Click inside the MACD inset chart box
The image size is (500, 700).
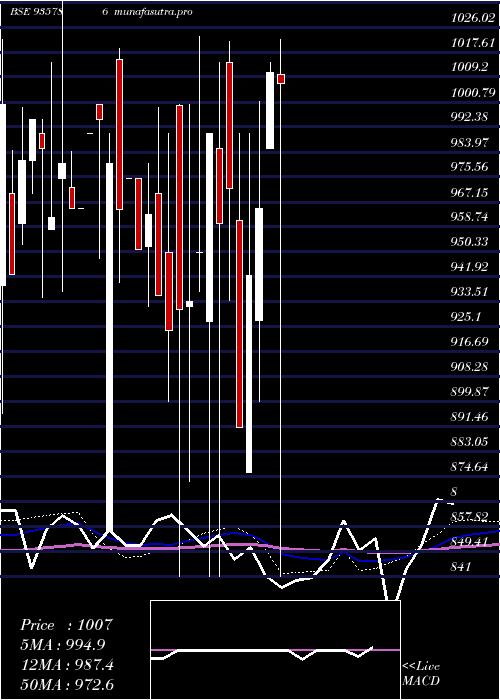click(275, 650)
